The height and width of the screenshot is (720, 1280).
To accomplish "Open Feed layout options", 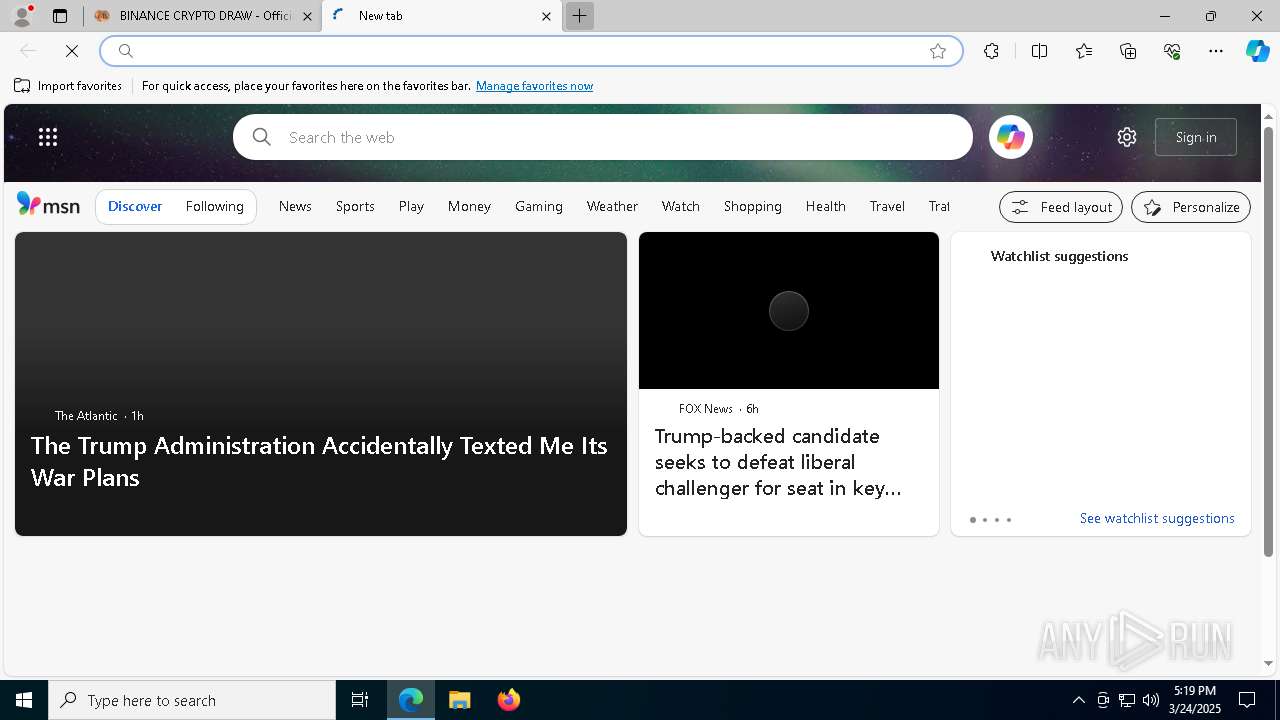I will [x=1061, y=207].
